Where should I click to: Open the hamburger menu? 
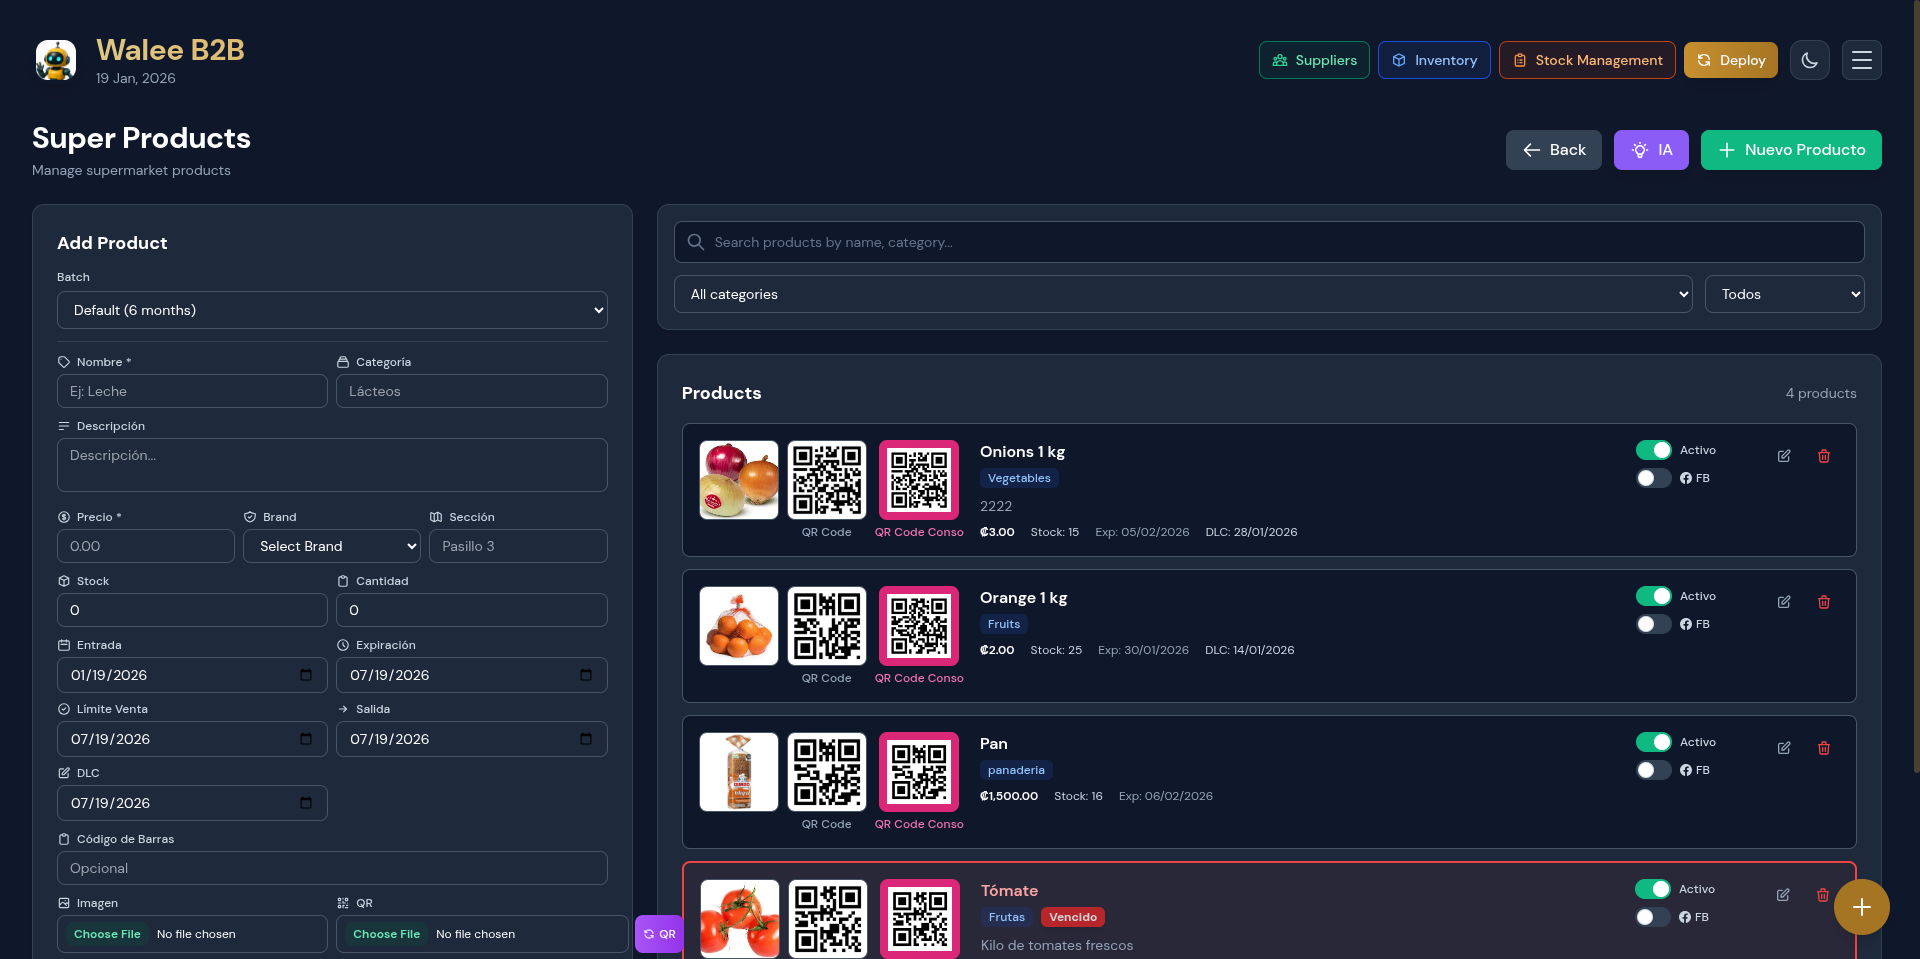1861,60
